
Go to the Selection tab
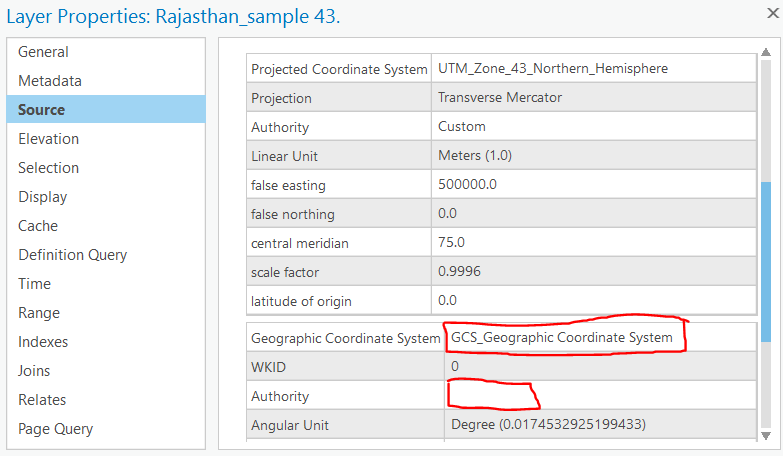point(49,168)
